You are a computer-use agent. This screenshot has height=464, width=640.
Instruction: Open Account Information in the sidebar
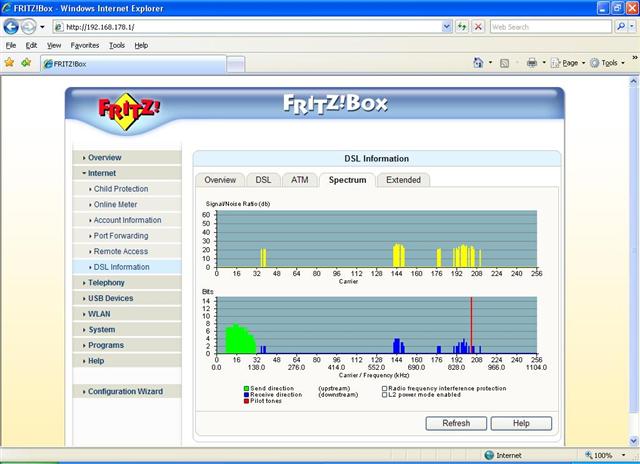[x=127, y=220]
